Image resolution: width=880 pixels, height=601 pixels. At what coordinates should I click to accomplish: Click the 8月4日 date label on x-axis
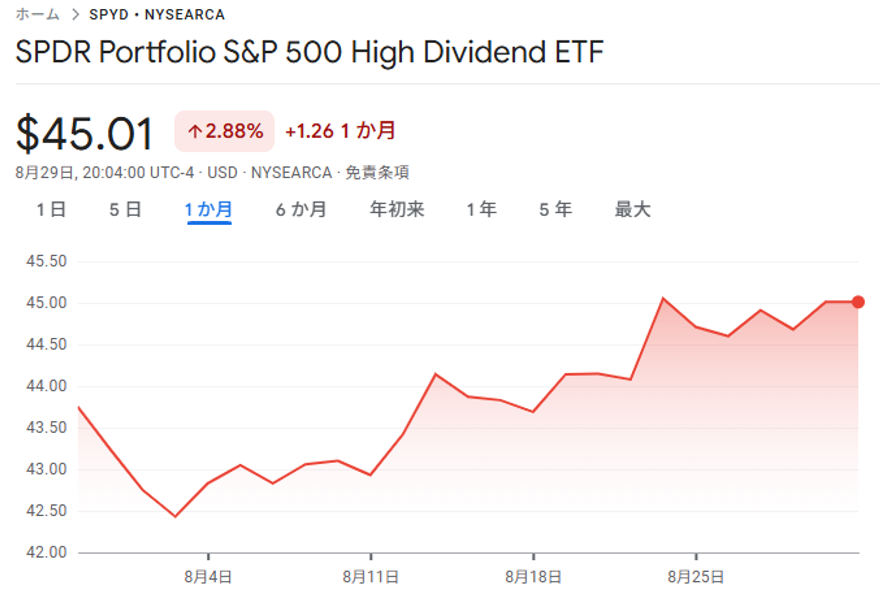click(x=208, y=577)
